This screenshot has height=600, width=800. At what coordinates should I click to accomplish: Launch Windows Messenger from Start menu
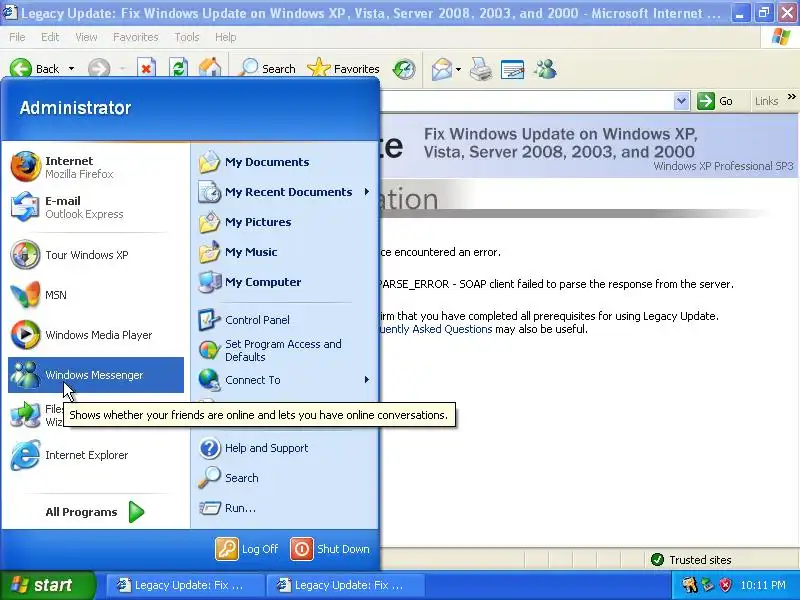(x=96, y=375)
